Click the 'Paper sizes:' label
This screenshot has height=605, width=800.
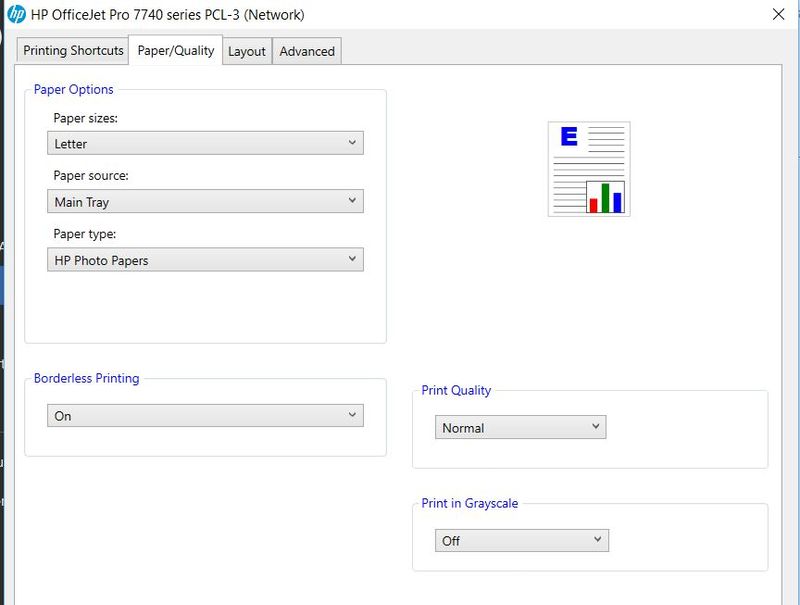tap(86, 118)
